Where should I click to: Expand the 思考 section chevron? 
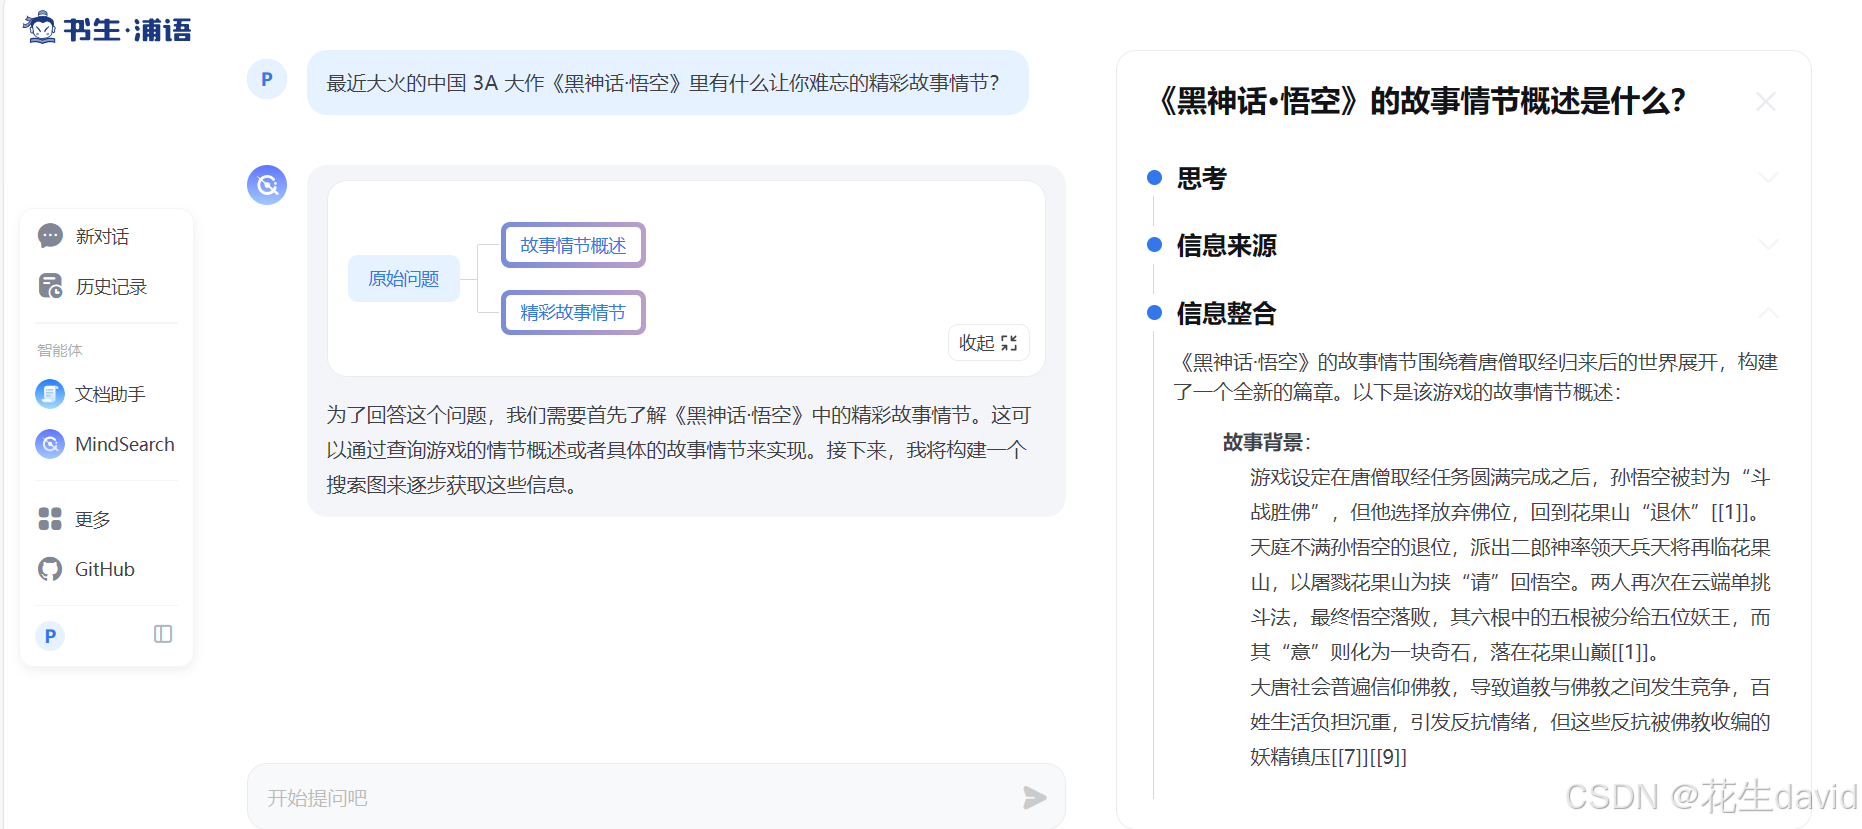coord(1768,178)
